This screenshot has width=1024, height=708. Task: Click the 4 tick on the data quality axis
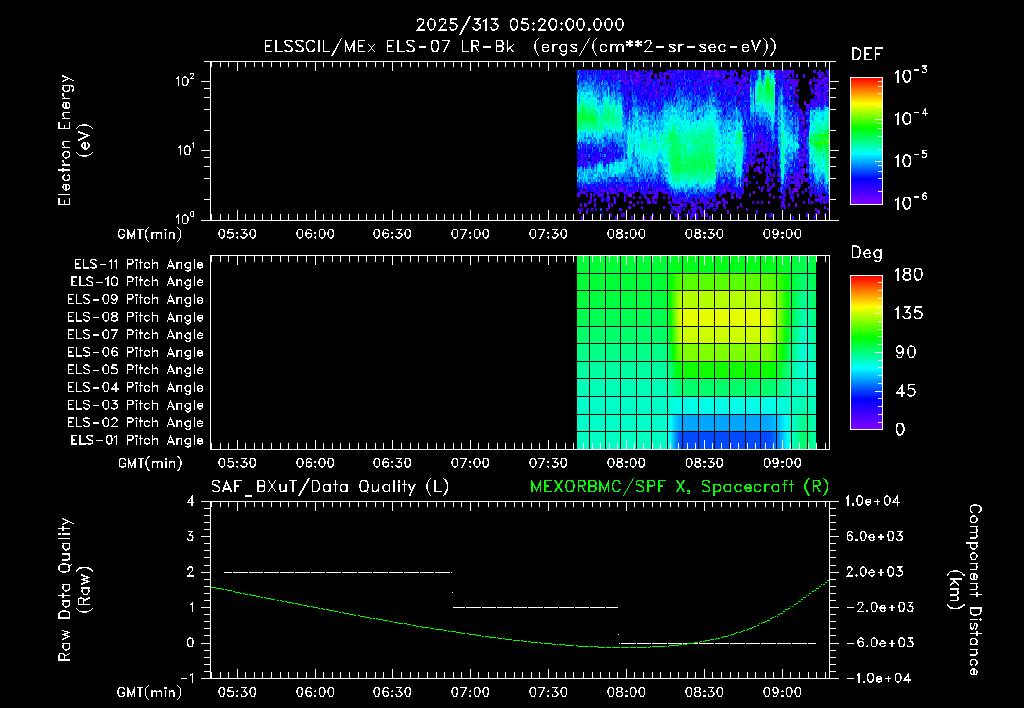(x=191, y=501)
